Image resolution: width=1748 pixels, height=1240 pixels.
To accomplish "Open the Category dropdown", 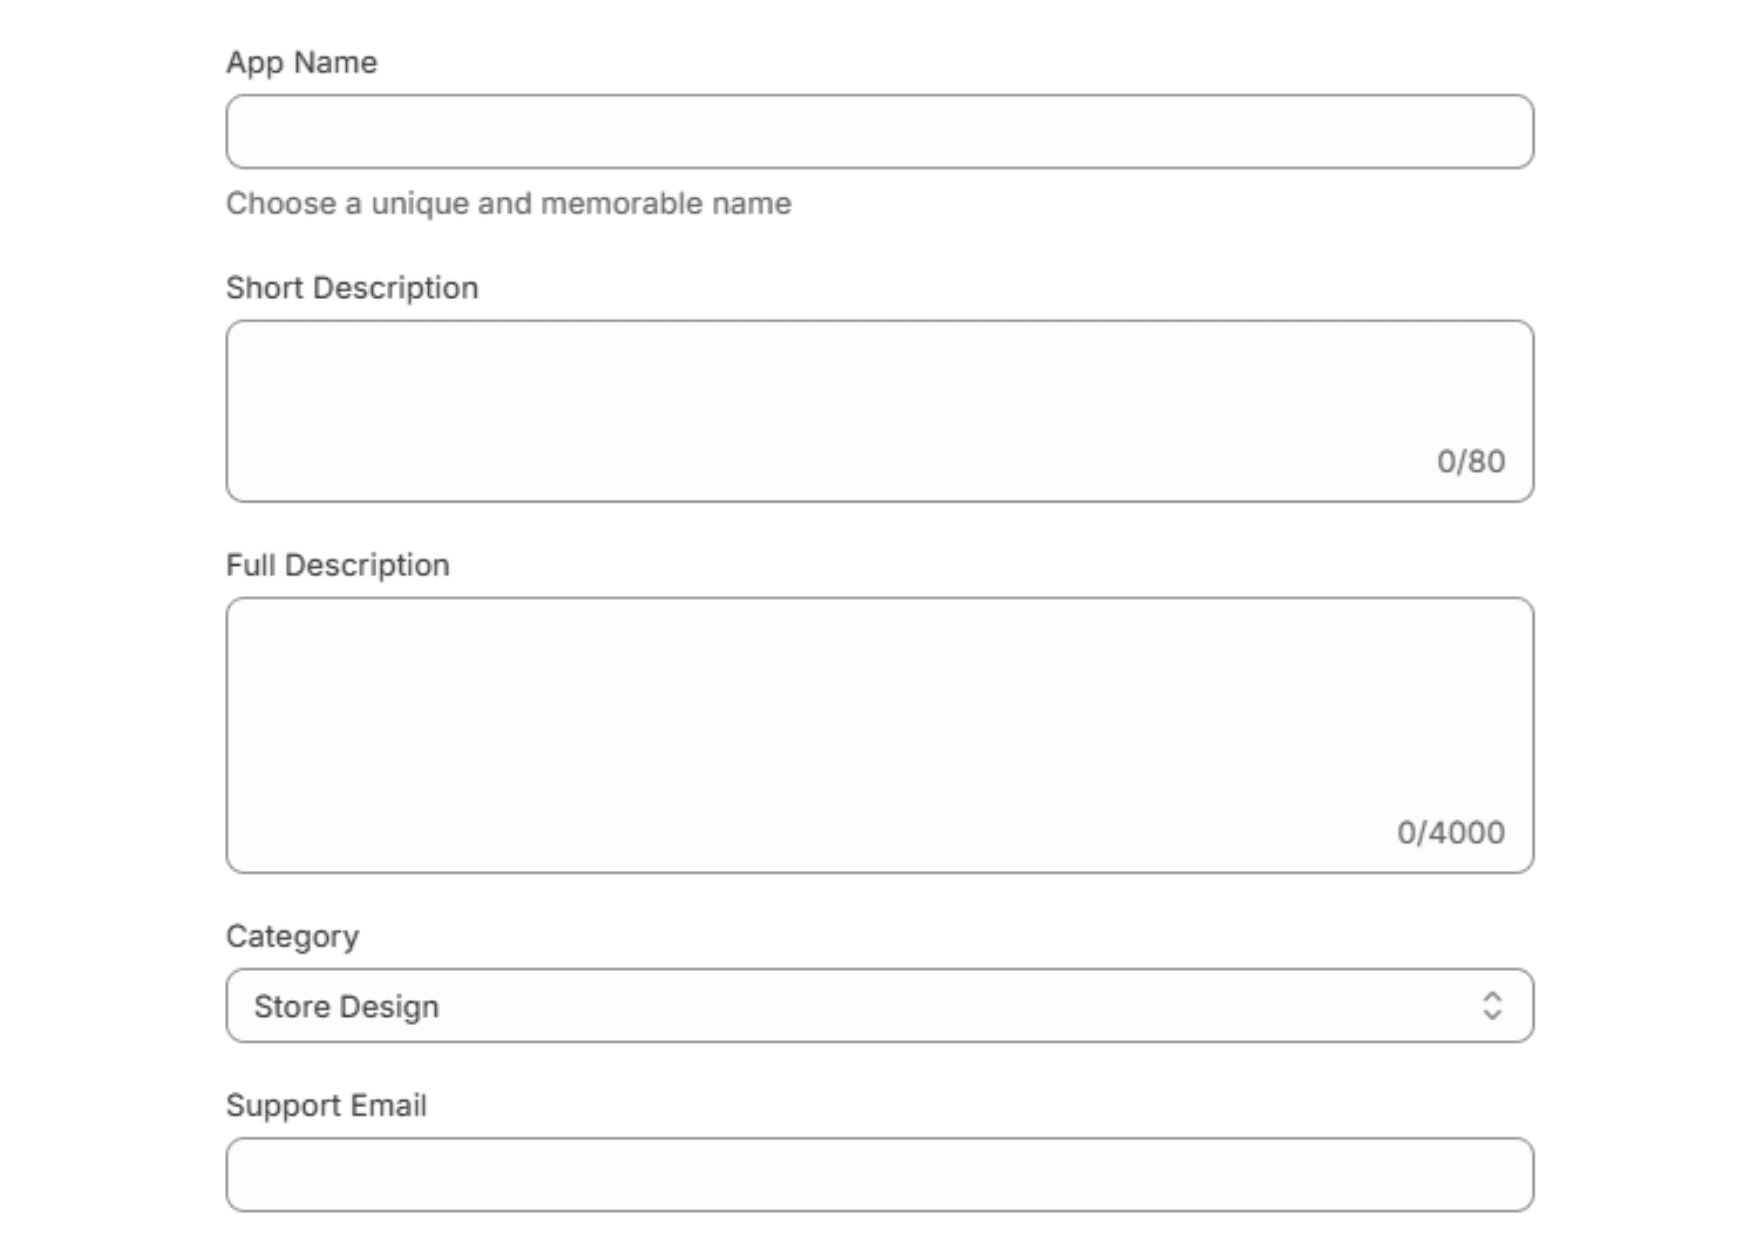I will pos(879,1005).
